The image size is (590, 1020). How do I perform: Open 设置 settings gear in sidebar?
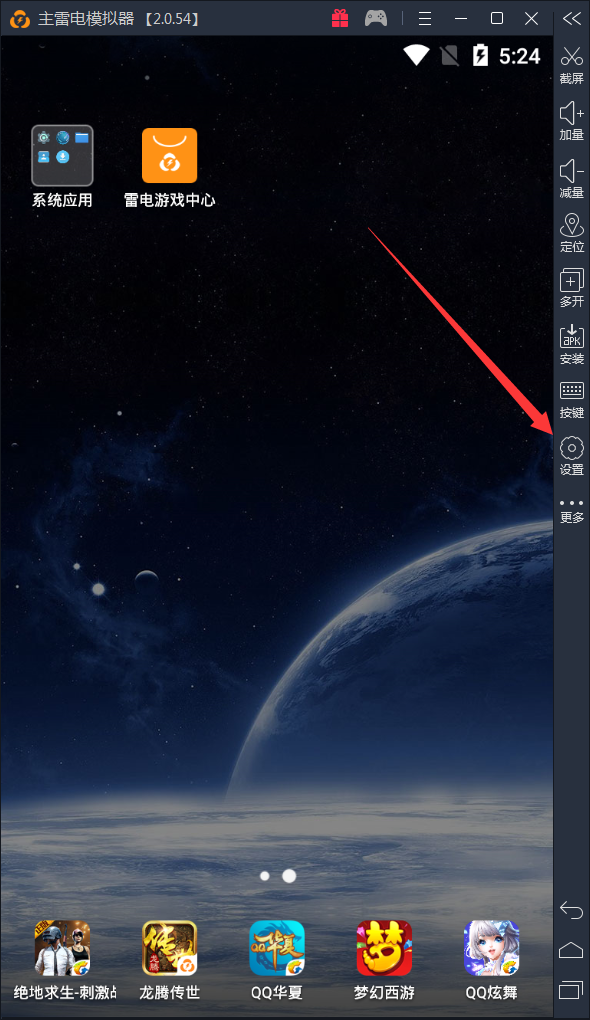click(x=572, y=448)
